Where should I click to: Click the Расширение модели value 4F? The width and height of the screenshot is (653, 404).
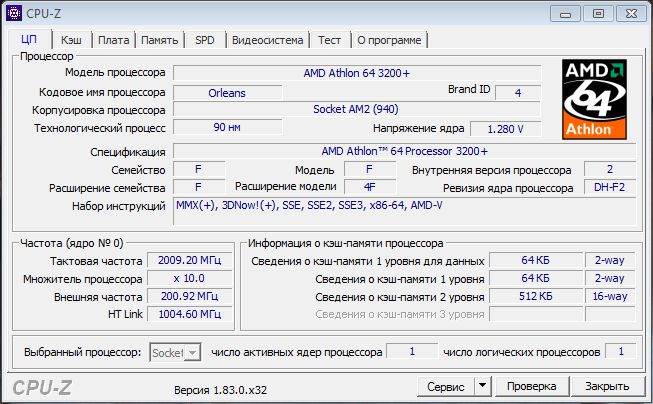click(x=370, y=187)
